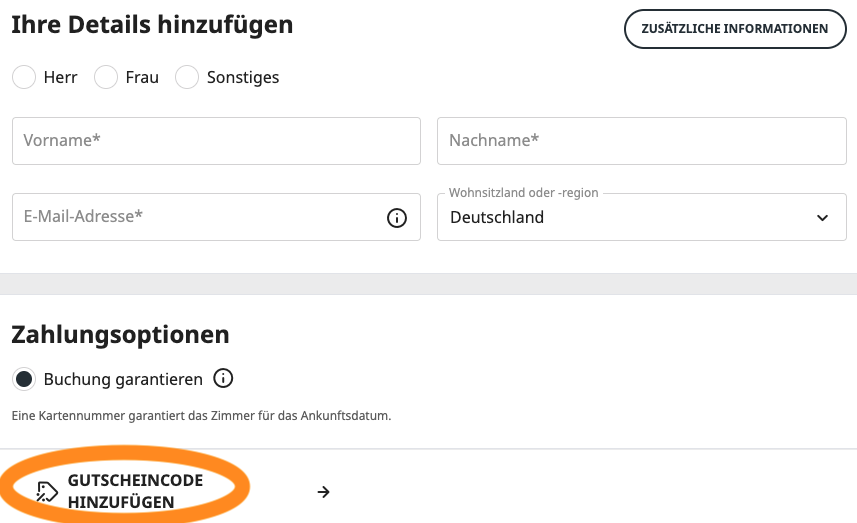Viewport: 857px width, 523px height.
Task: Click the Frau label text
Action: (142, 77)
